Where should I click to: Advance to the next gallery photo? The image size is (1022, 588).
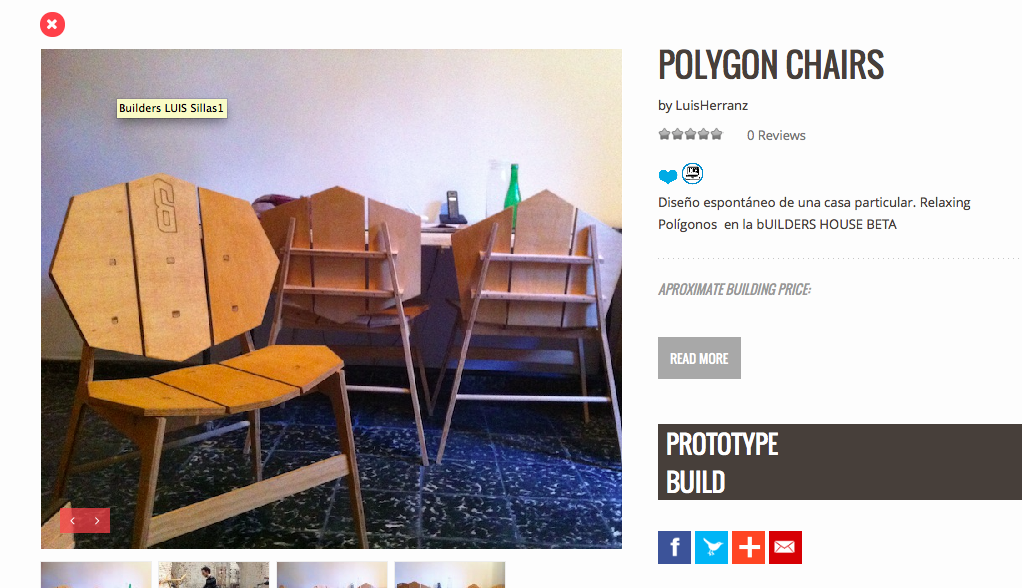point(97,521)
